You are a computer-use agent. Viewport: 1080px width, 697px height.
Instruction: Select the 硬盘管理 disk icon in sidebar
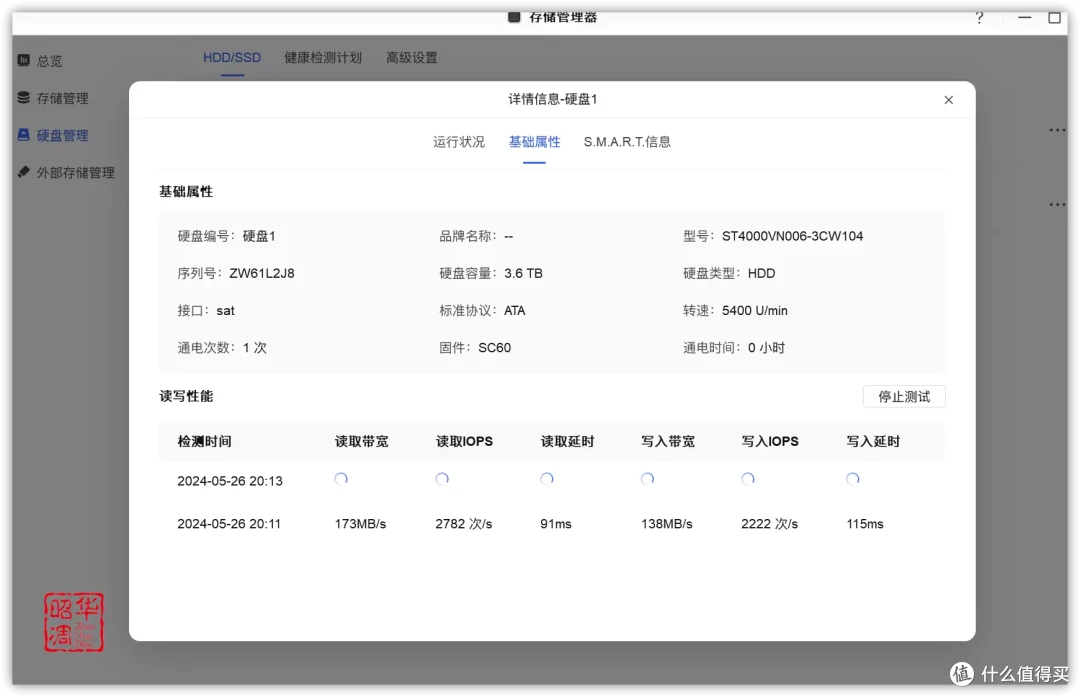[x=23, y=134]
